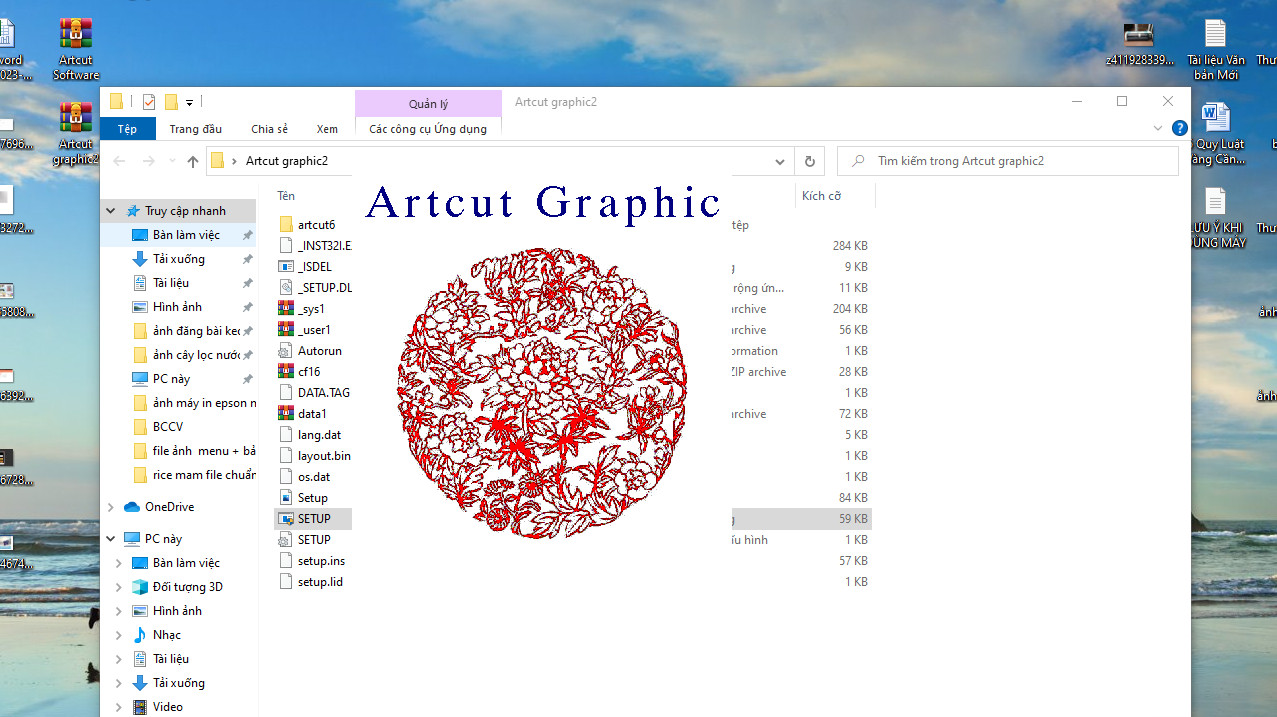Expand Đối tượng 3D under PC này
This screenshot has width=1277, height=717.
point(120,587)
